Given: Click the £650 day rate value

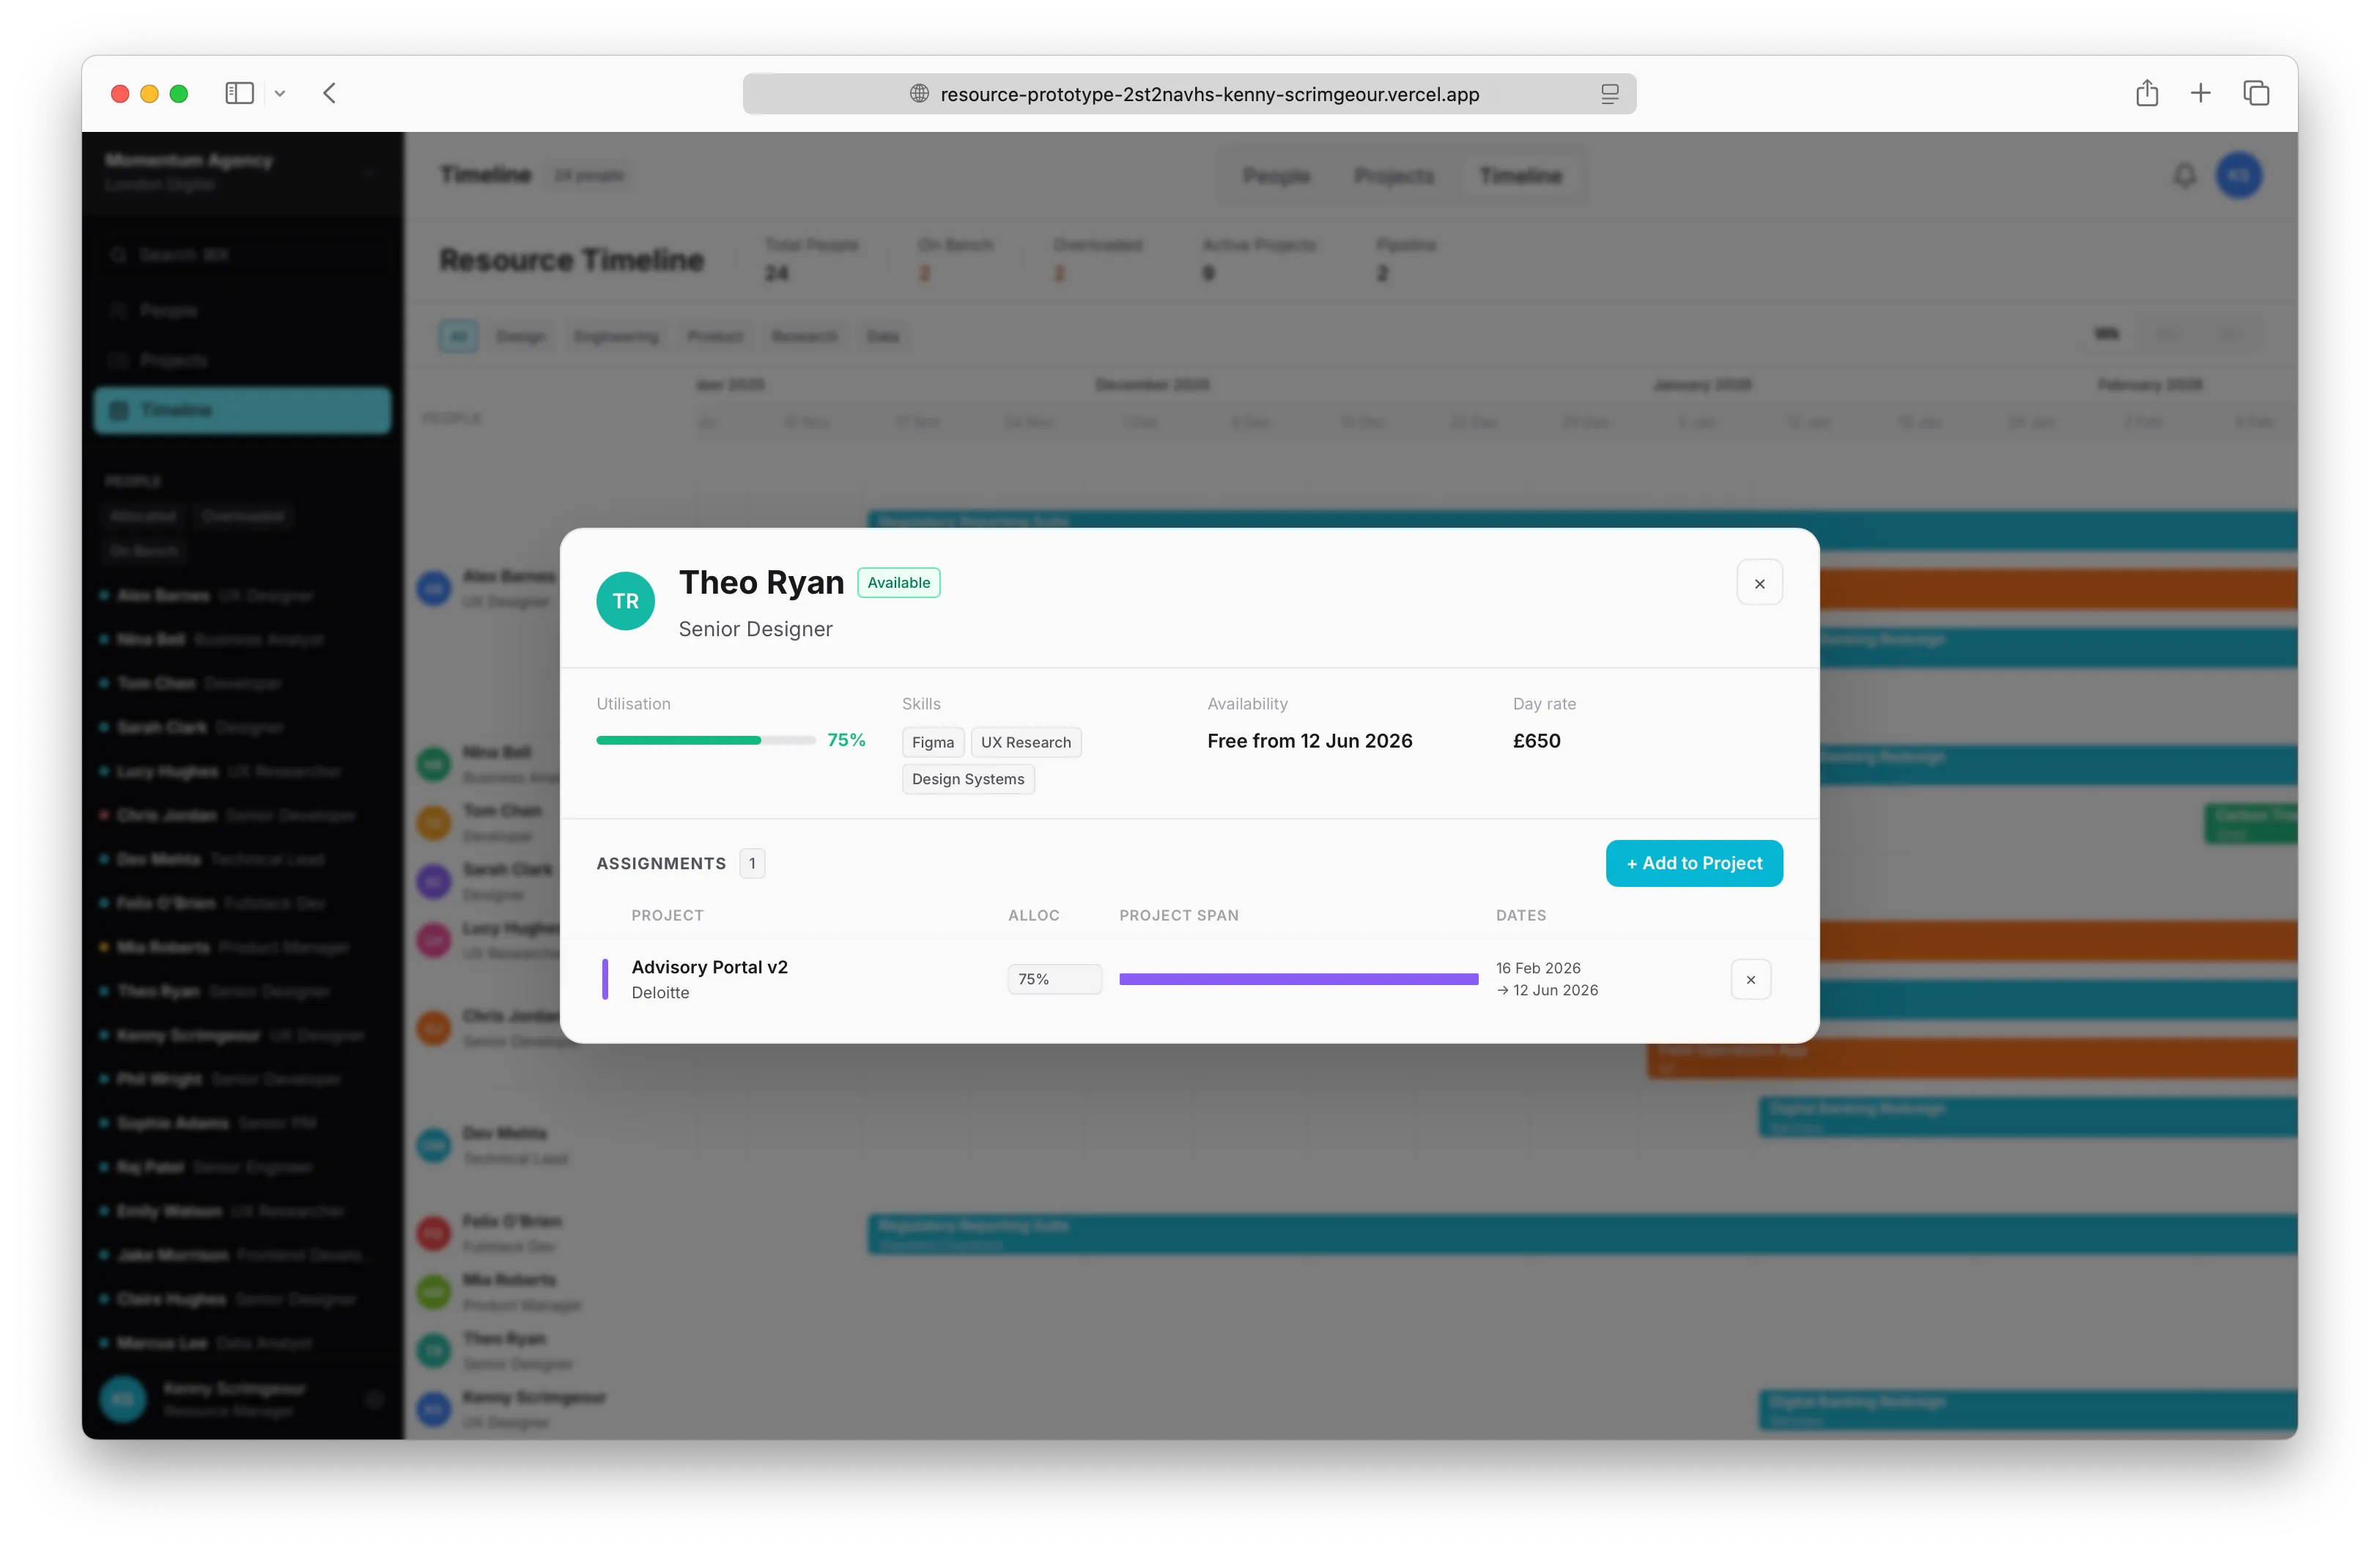Looking at the screenshot, I should coord(1536,741).
